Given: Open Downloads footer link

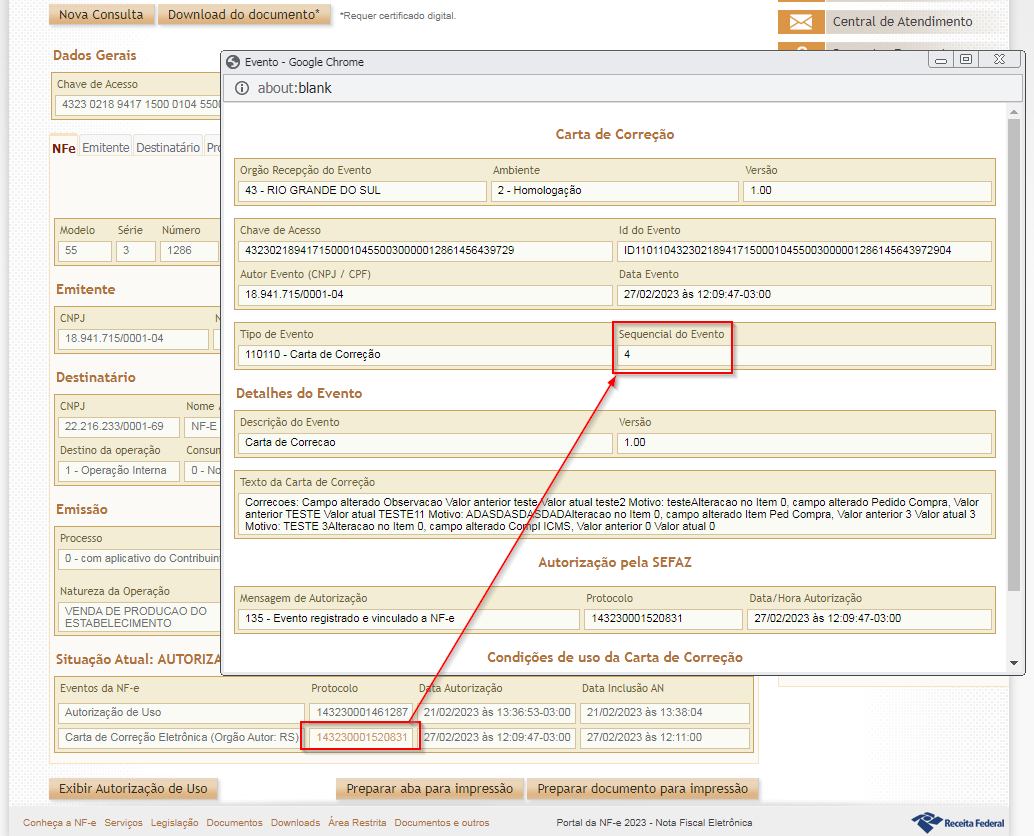Looking at the screenshot, I should click(295, 823).
